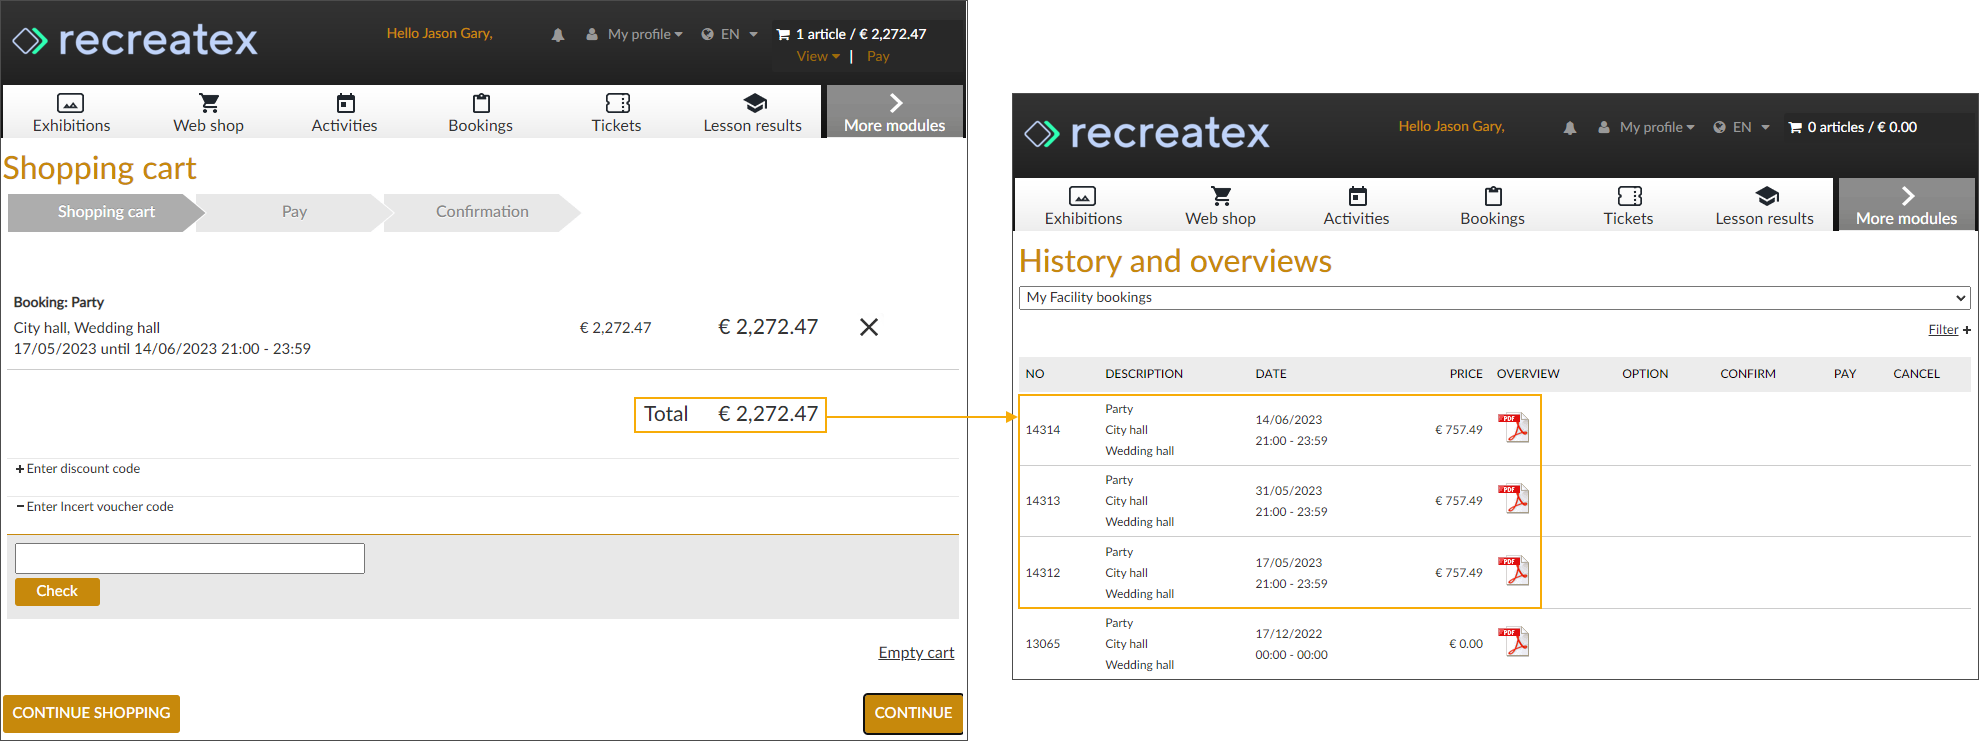Click the Empty cart link

point(916,652)
